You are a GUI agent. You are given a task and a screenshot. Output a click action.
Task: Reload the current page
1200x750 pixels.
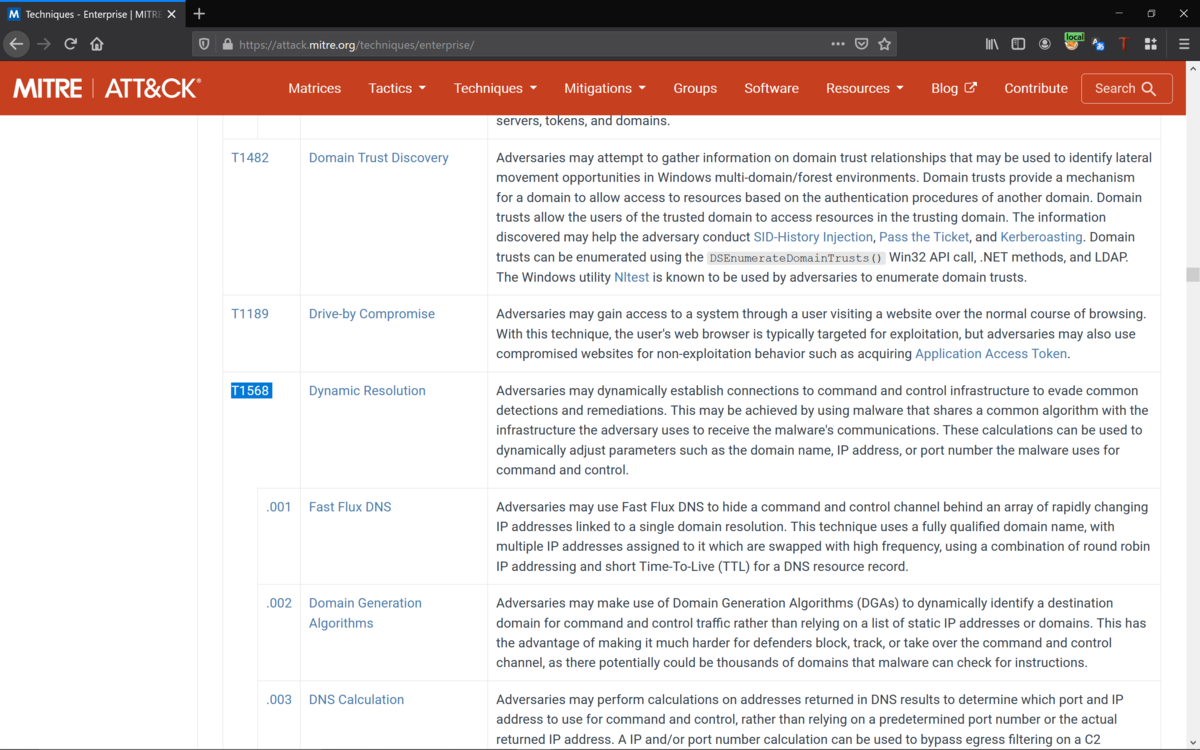click(70, 44)
